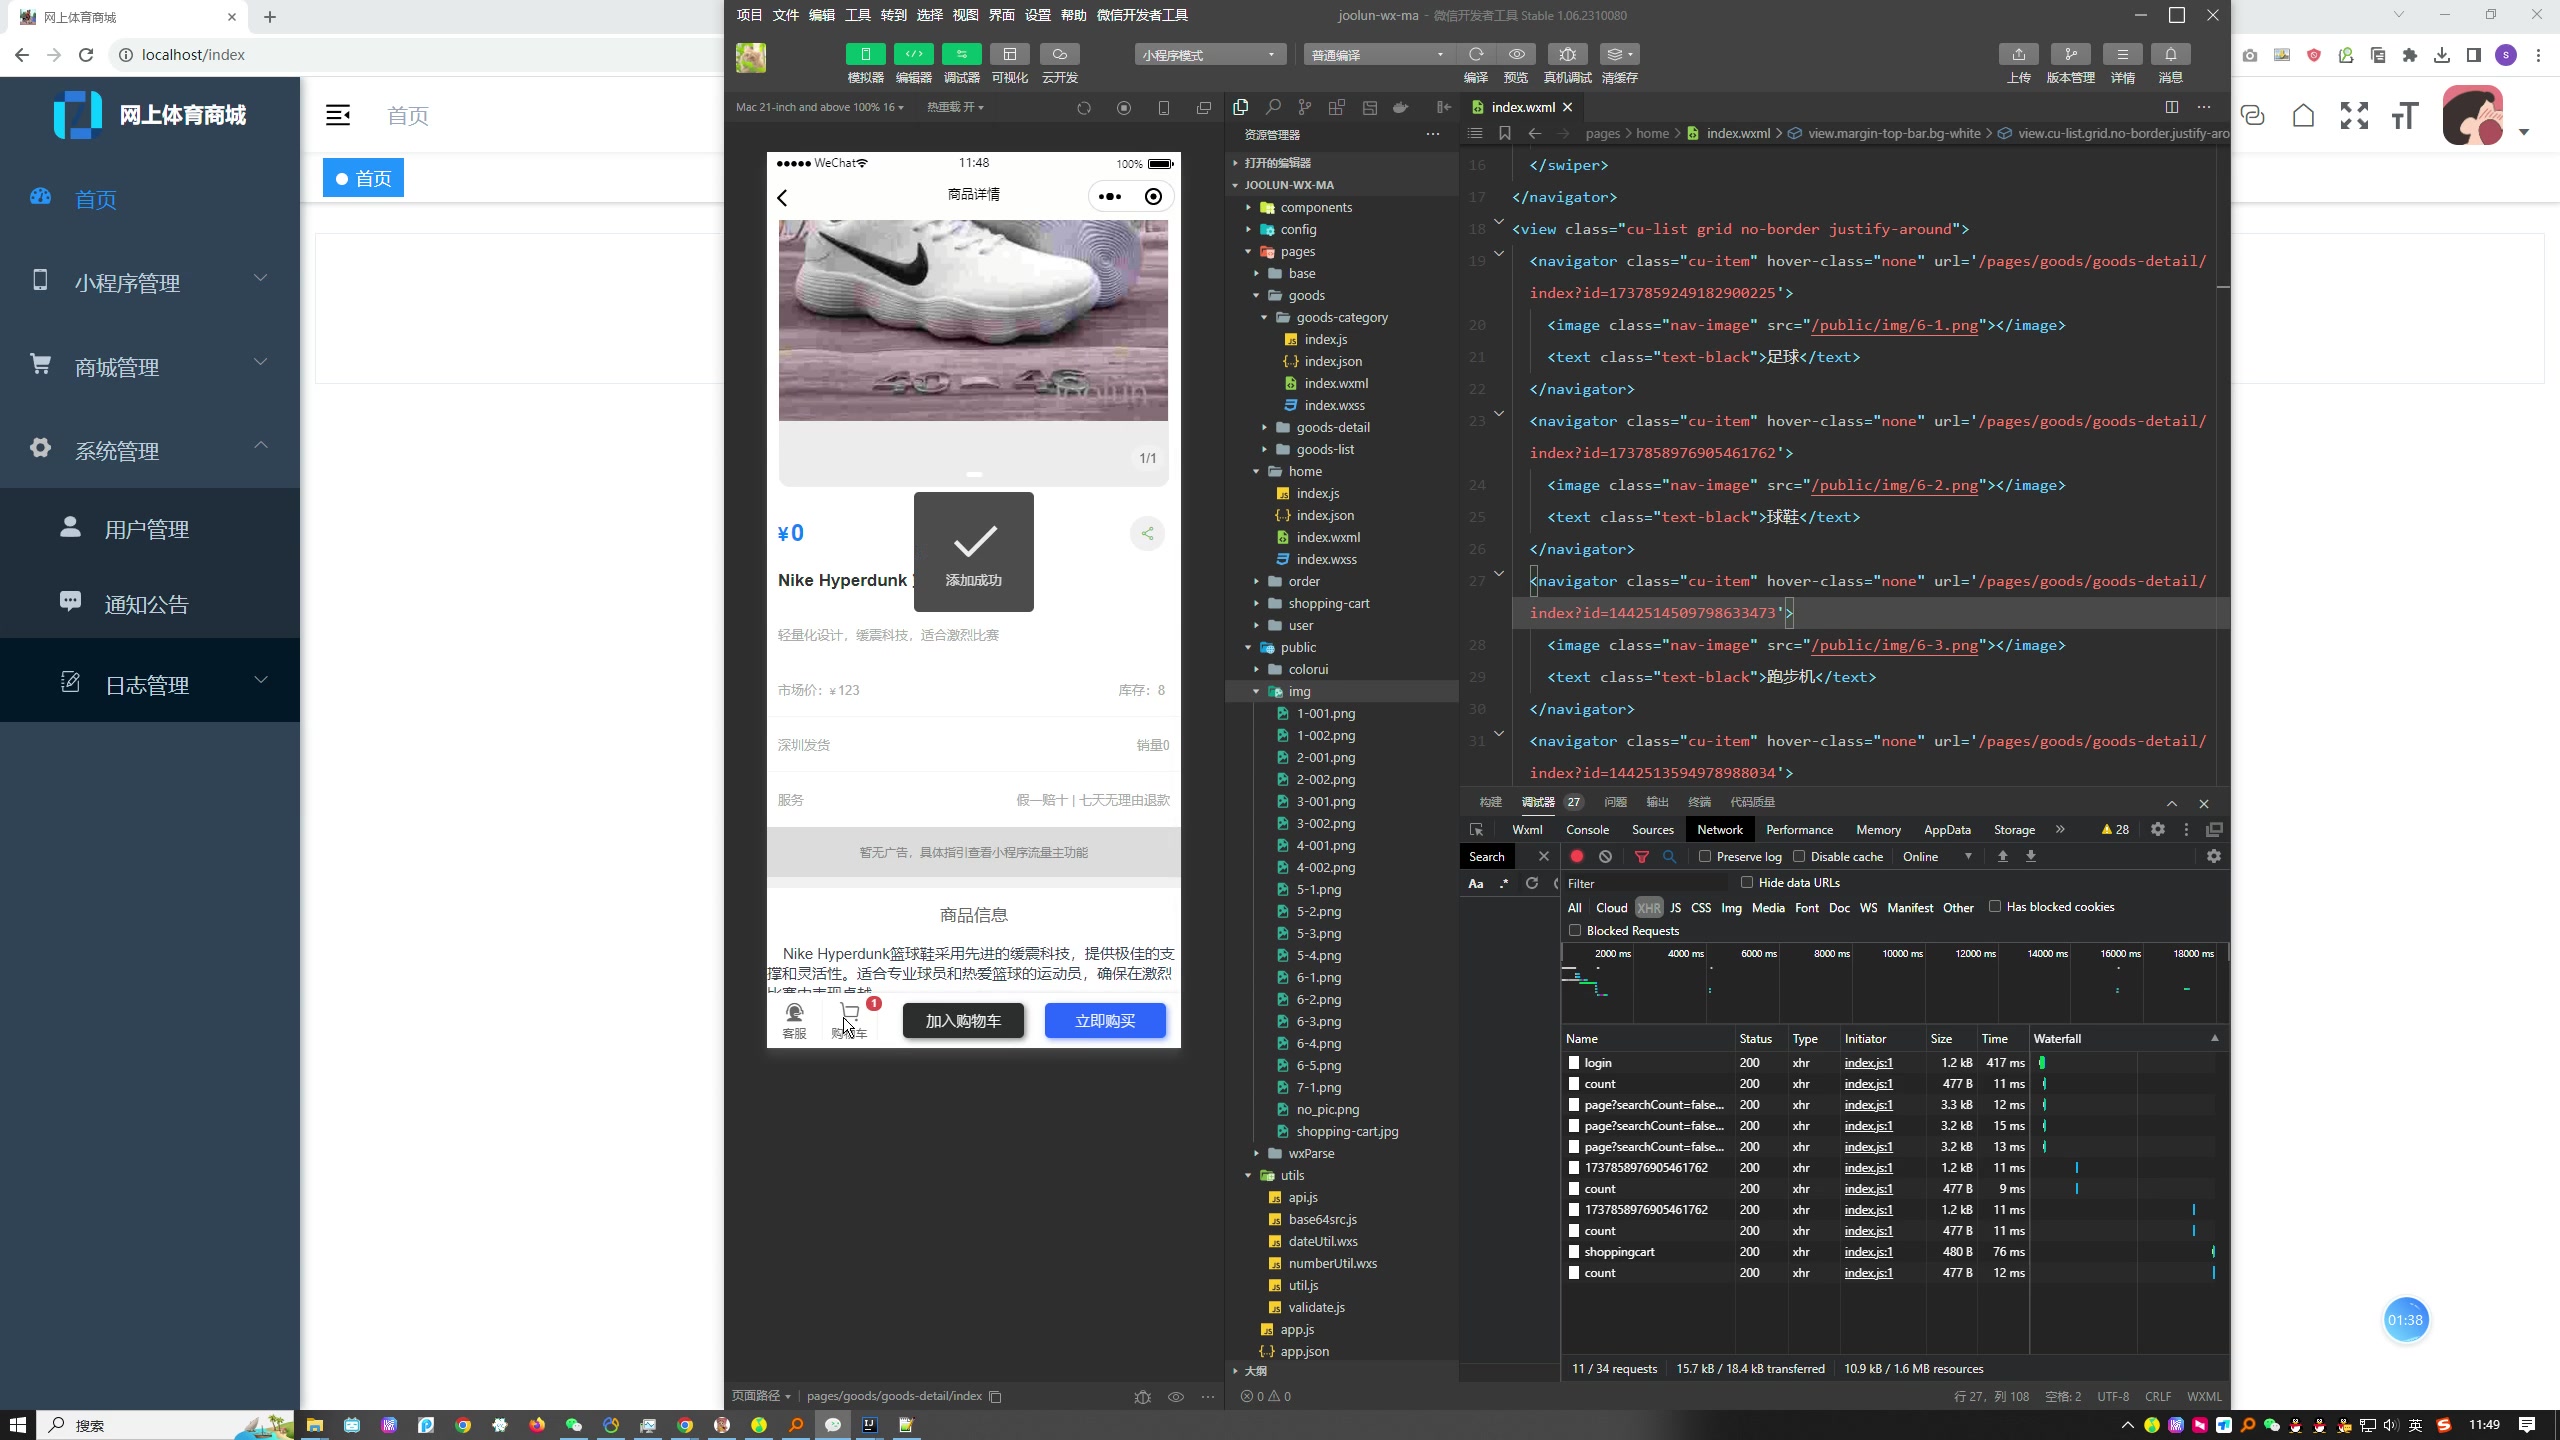Screen dimensions: 2560x1440
Task: Check Has blocked cookies
Action: click(1995, 906)
